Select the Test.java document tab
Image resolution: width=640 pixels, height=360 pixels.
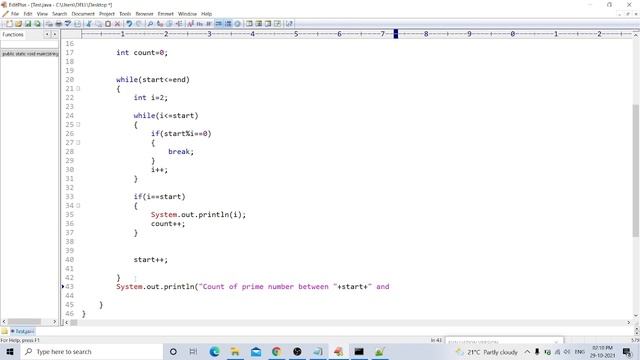22,331
